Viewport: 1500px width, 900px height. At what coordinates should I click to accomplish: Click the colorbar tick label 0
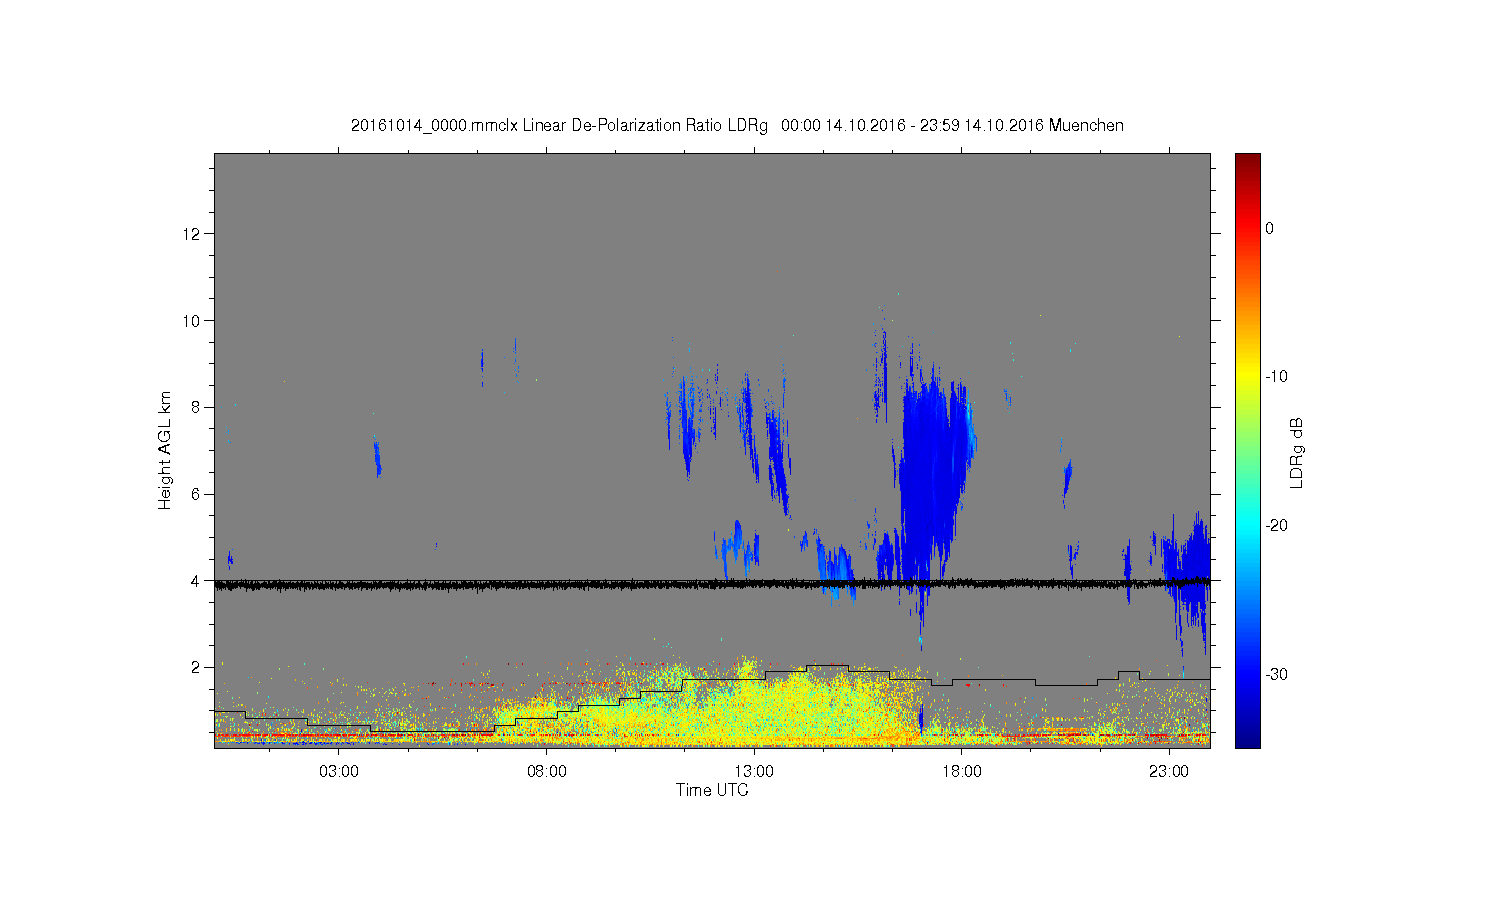1270,228
